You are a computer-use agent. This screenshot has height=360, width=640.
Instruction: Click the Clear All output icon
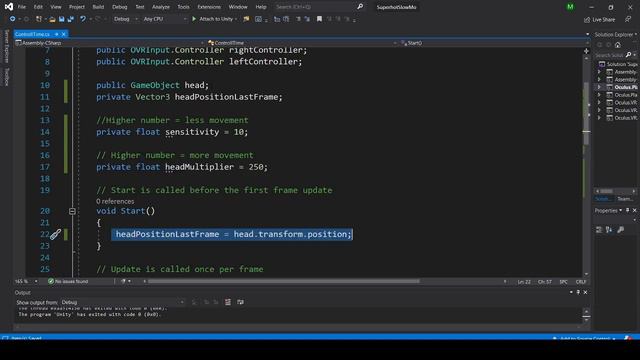pos(228,302)
